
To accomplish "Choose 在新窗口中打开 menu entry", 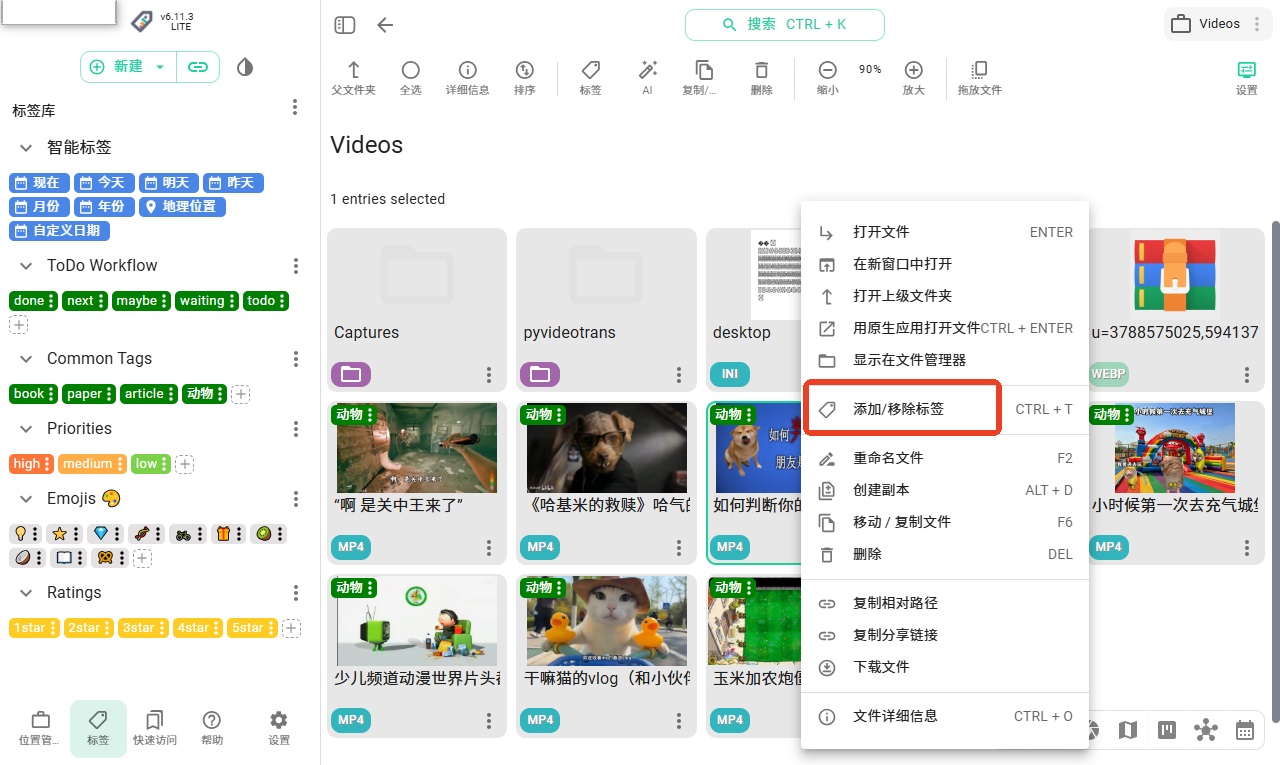I will (x=945, y=264).
